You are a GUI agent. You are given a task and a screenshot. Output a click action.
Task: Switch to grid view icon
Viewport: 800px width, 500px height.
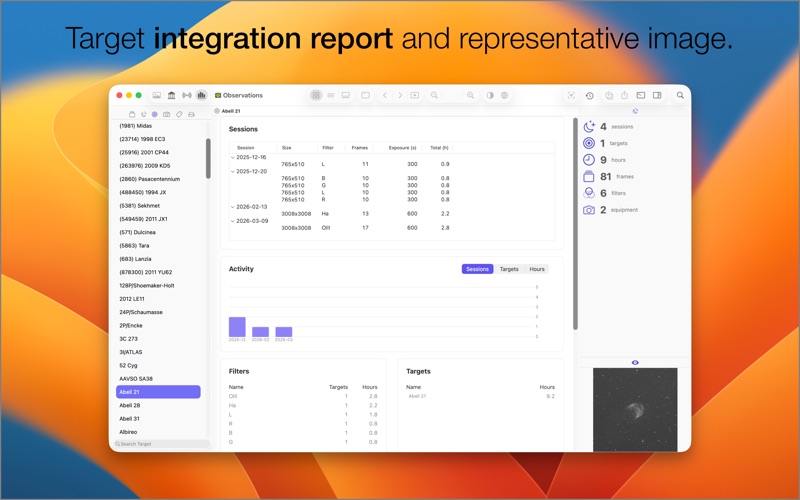point(316,95)
